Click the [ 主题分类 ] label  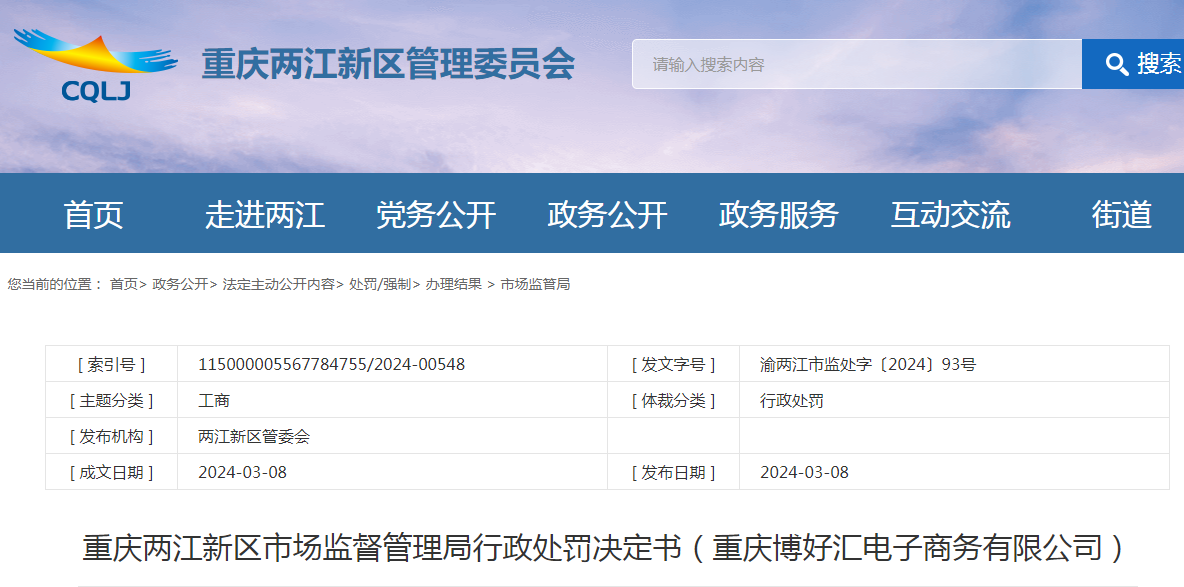(112, 401)
